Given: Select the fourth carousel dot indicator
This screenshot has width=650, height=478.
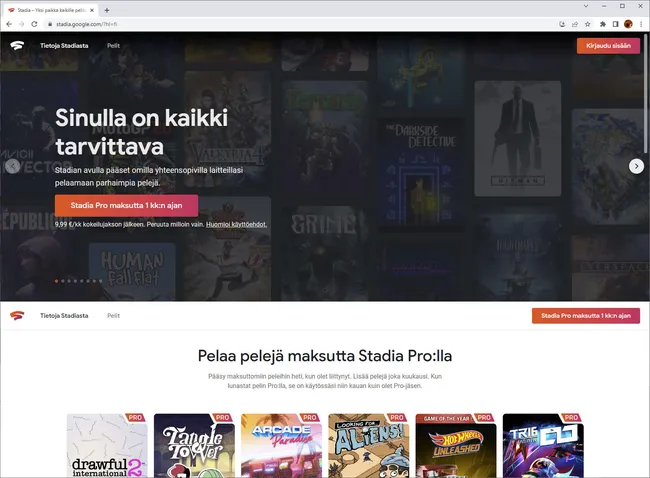Looking at the screenshot, I should (75, 281).
